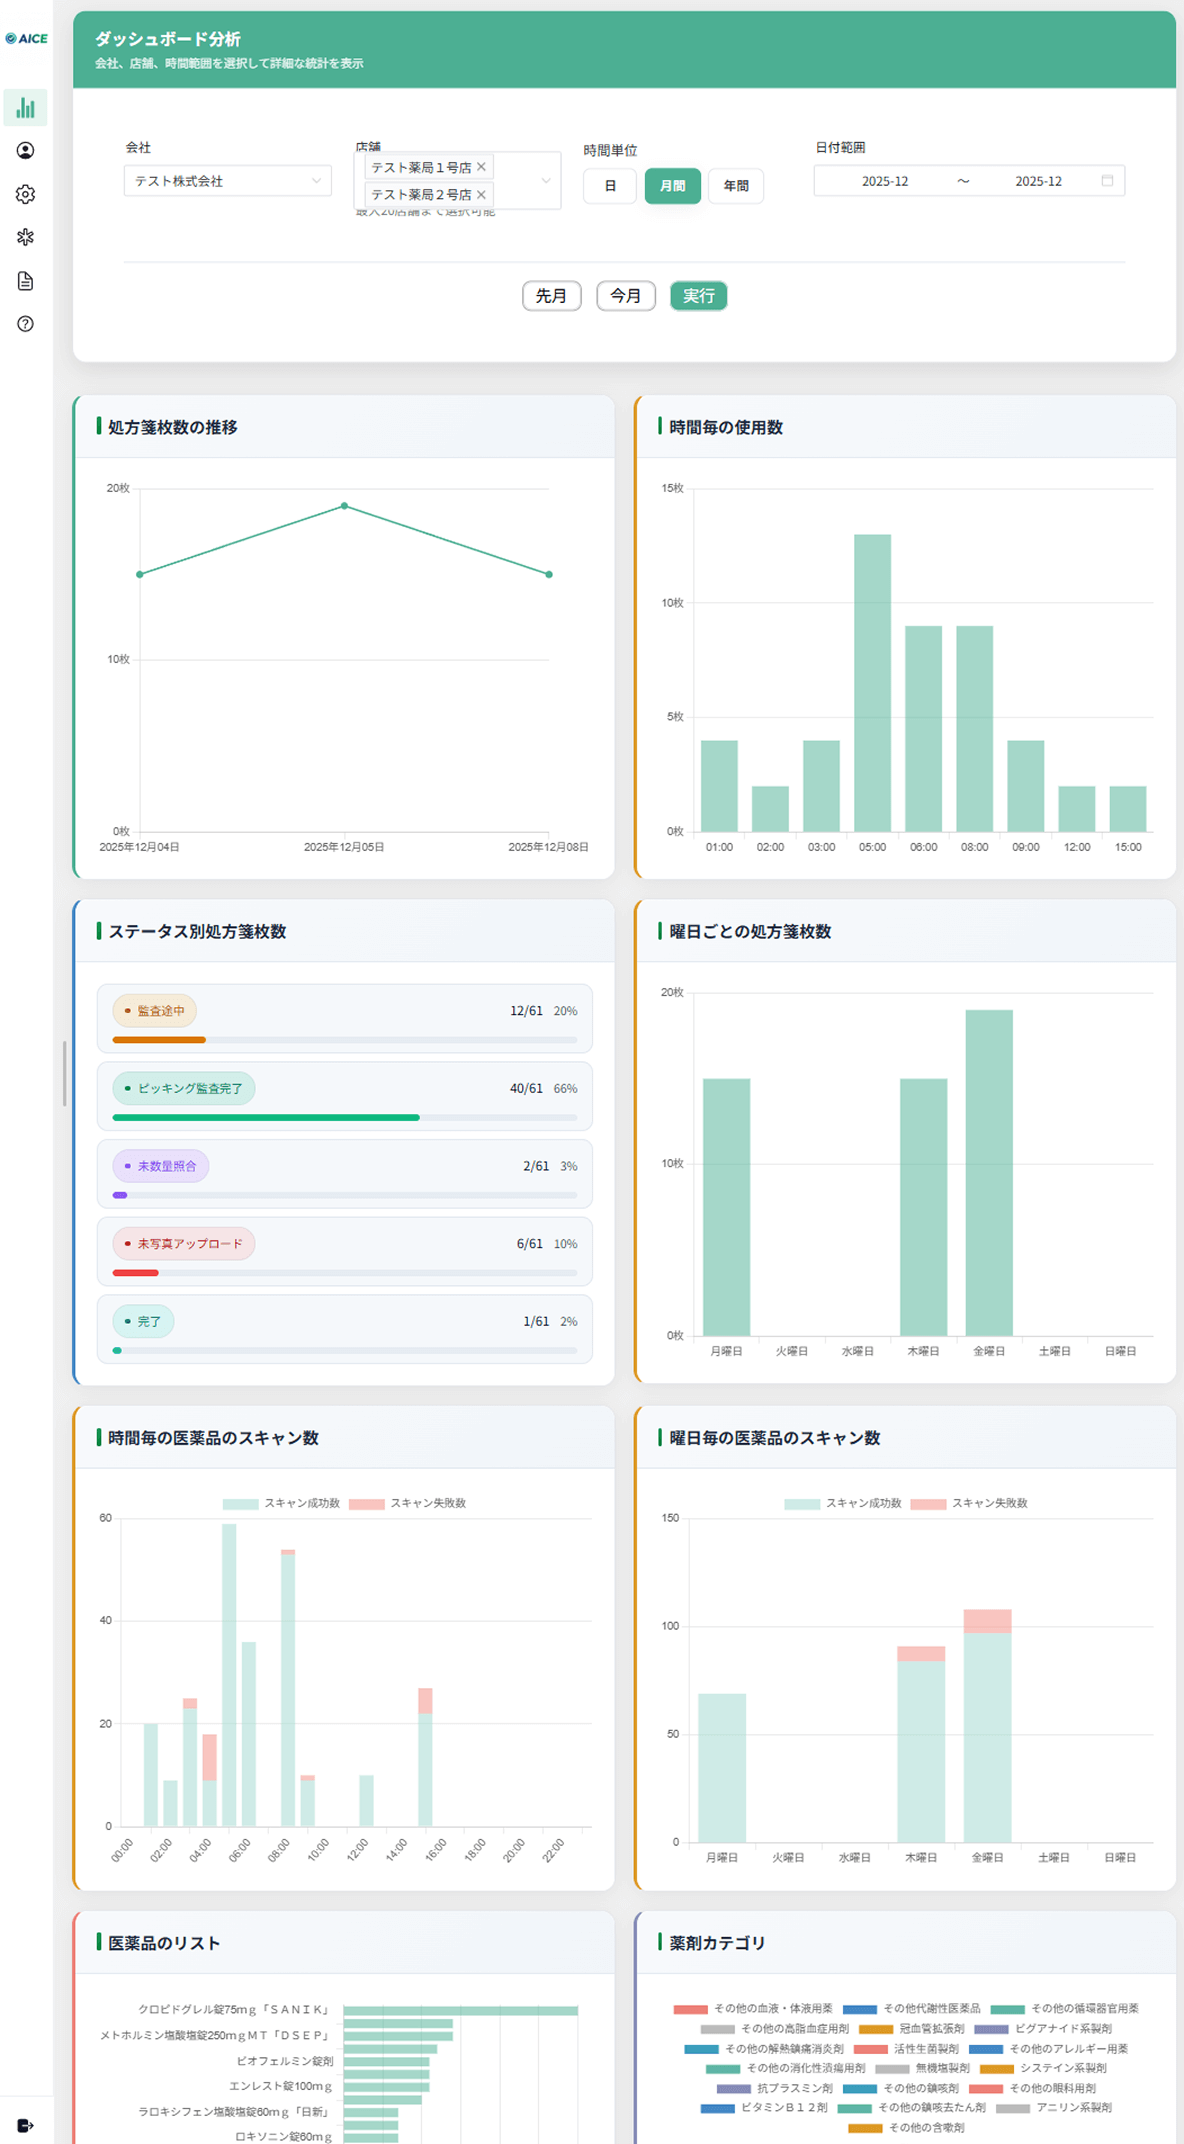Remove テスト薬局２号店 store tag
1184x2144 pixels.
482,194
